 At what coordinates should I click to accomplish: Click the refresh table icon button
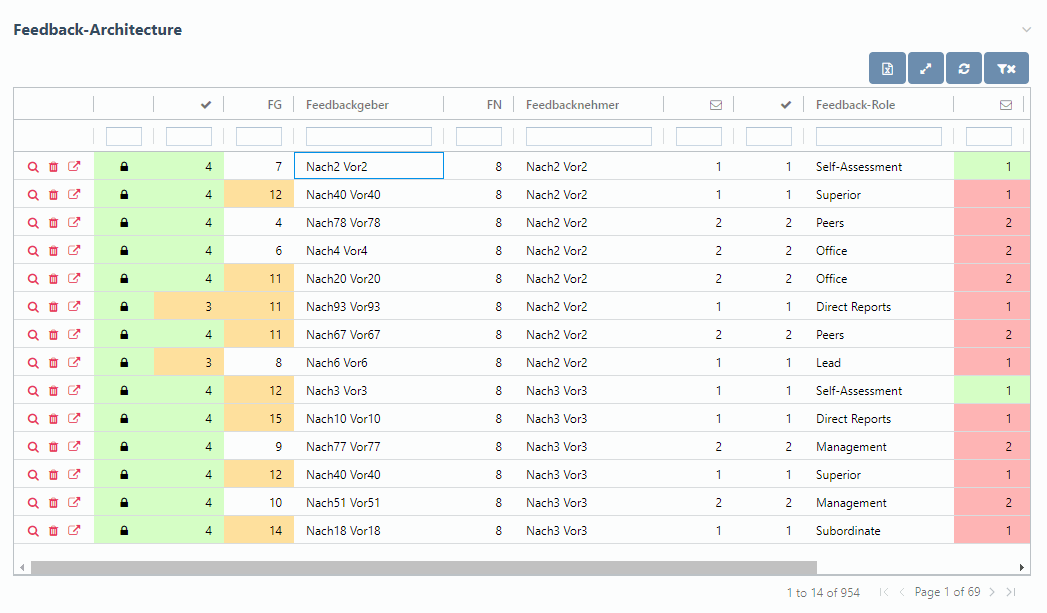pos(964,68)
